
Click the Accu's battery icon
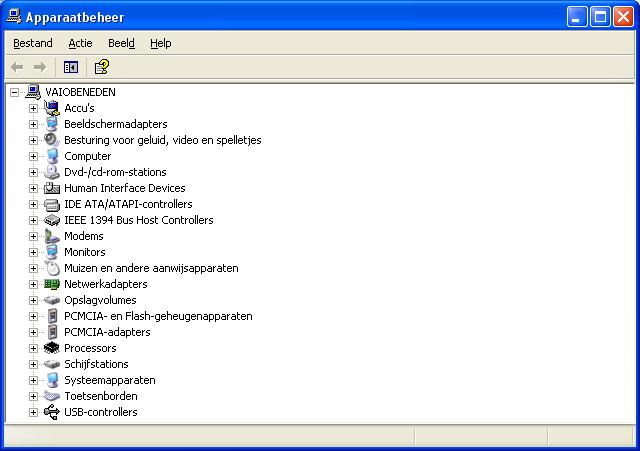pos(52,108)
